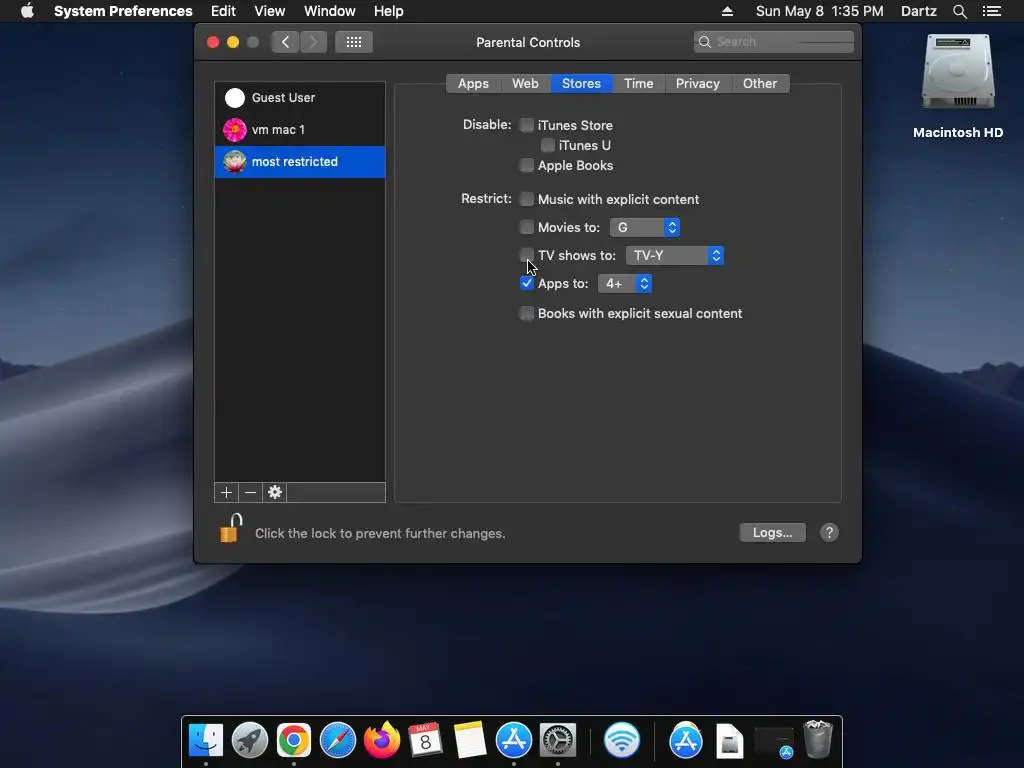Open Safari from the Dock

click(x=338, y=740)
